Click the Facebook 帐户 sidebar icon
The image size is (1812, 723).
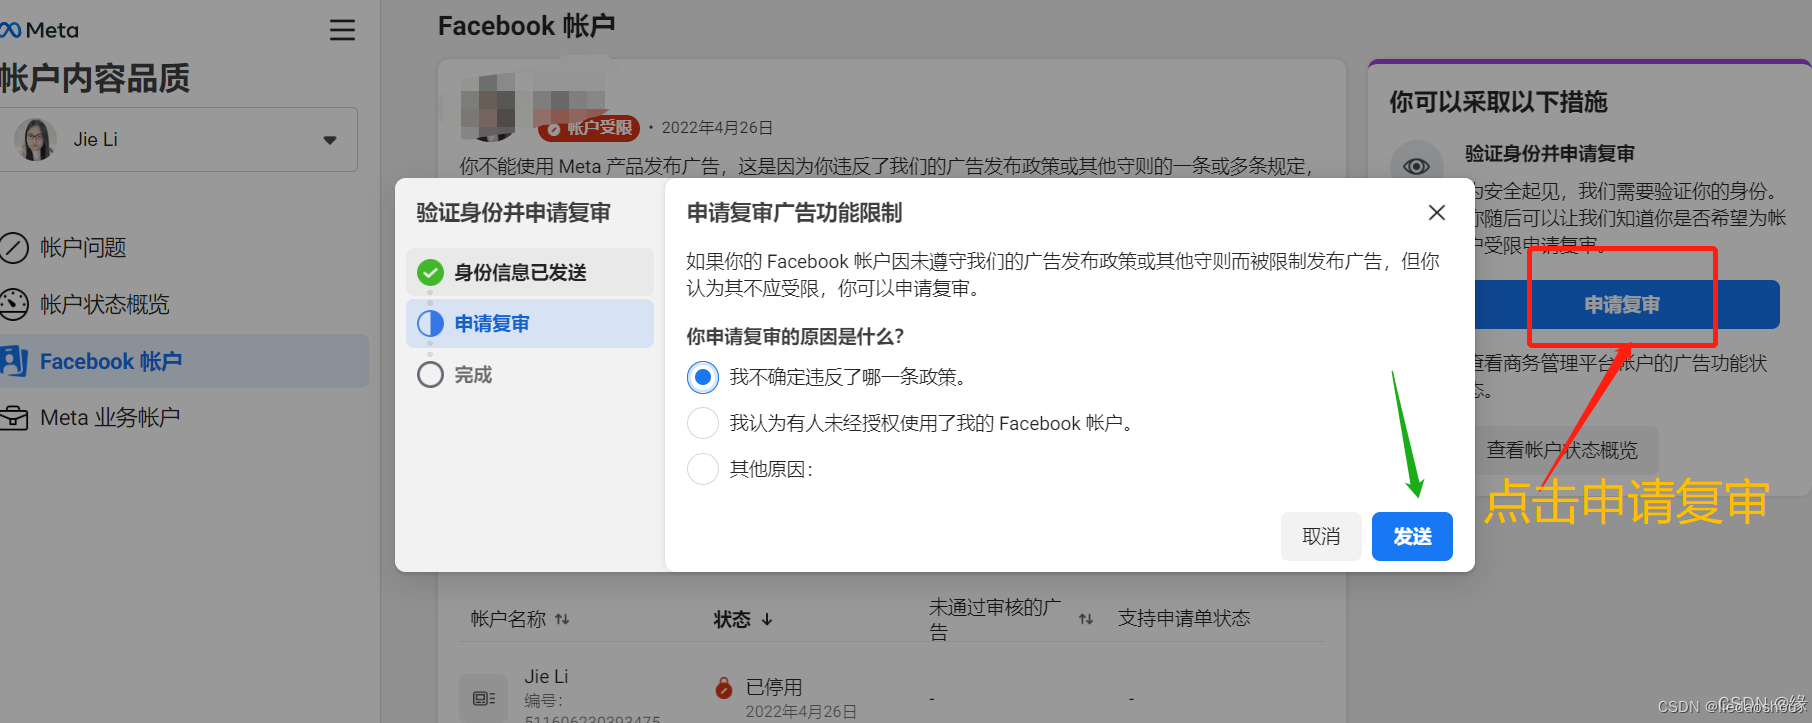[14, 361]
